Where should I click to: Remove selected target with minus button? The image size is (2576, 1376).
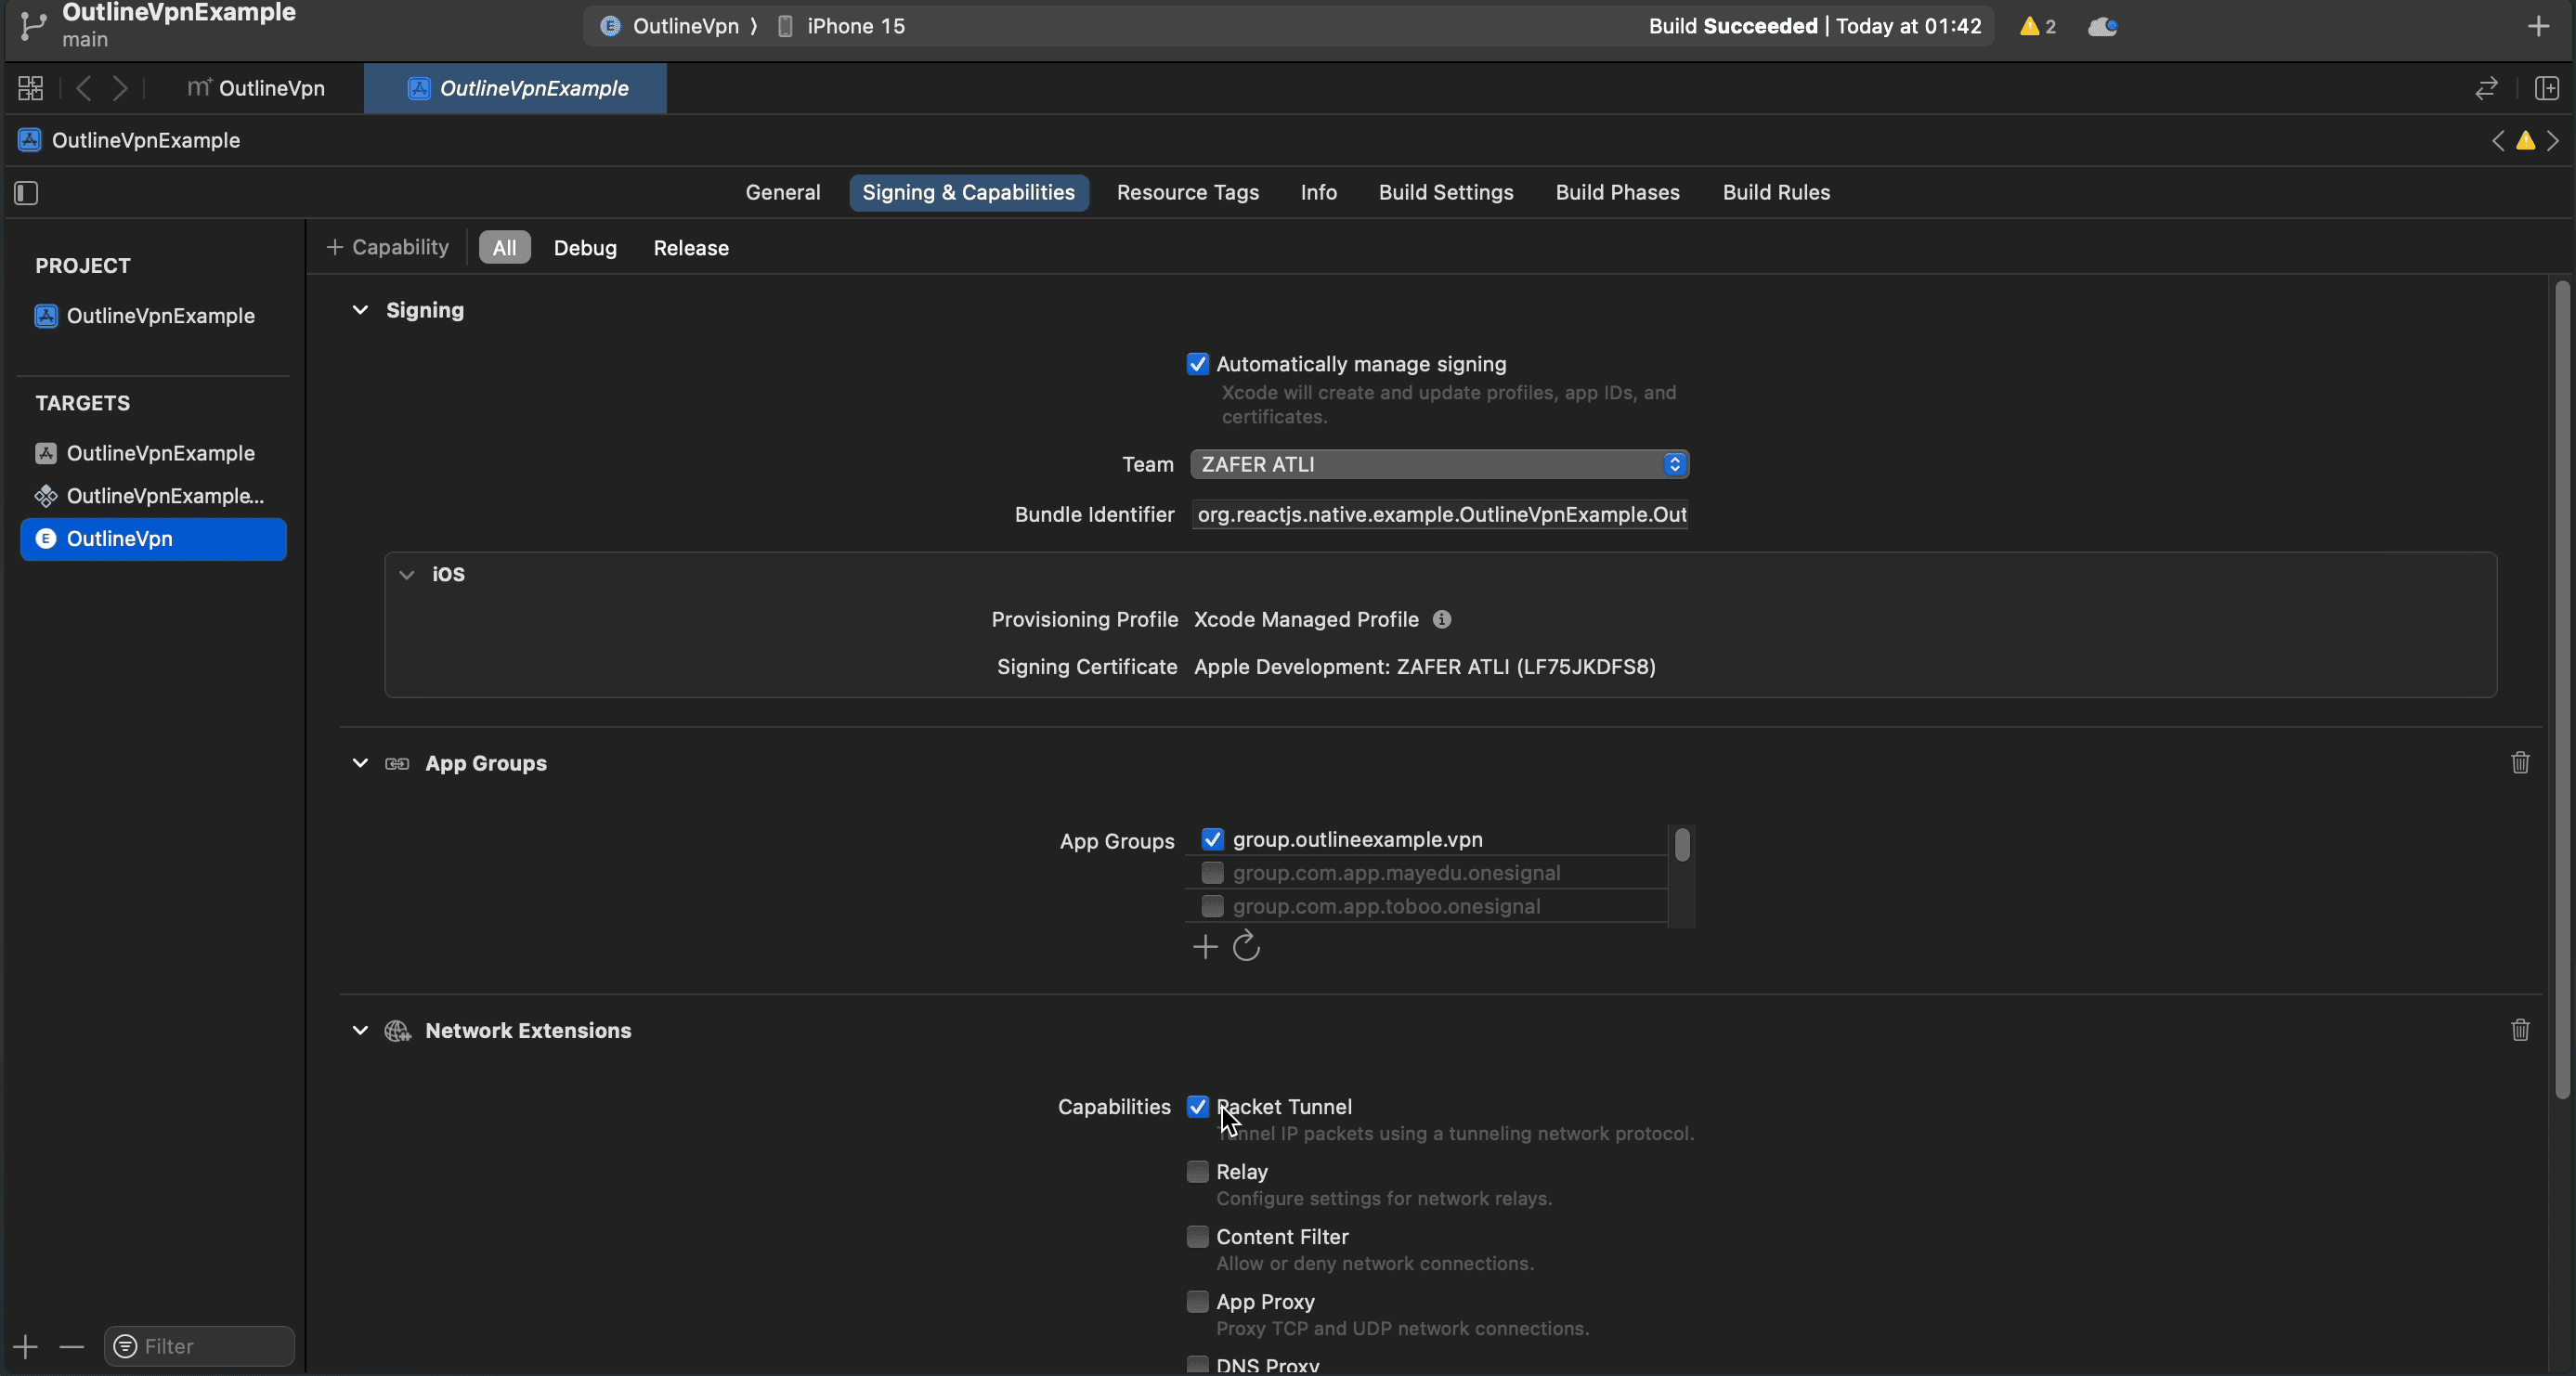click(x=71, y=1346)
